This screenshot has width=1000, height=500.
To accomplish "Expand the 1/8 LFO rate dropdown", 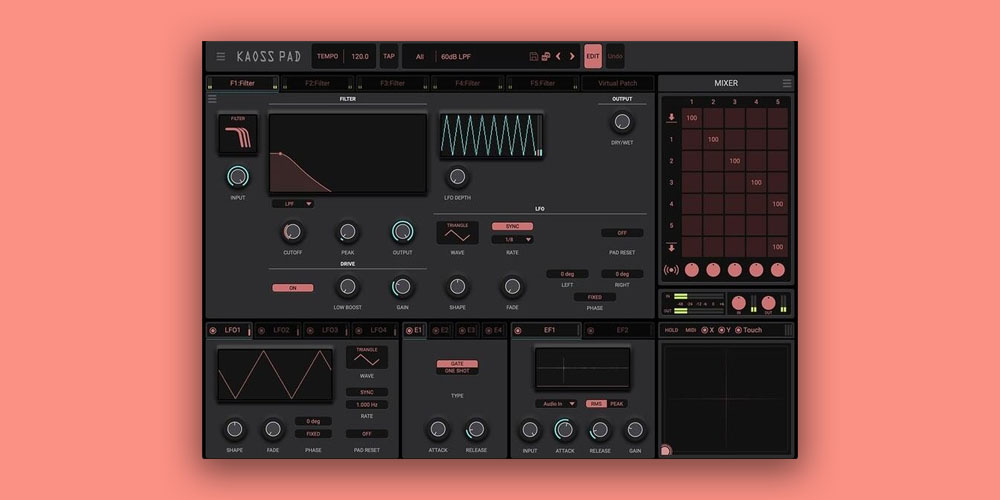I will pos(512,240).
